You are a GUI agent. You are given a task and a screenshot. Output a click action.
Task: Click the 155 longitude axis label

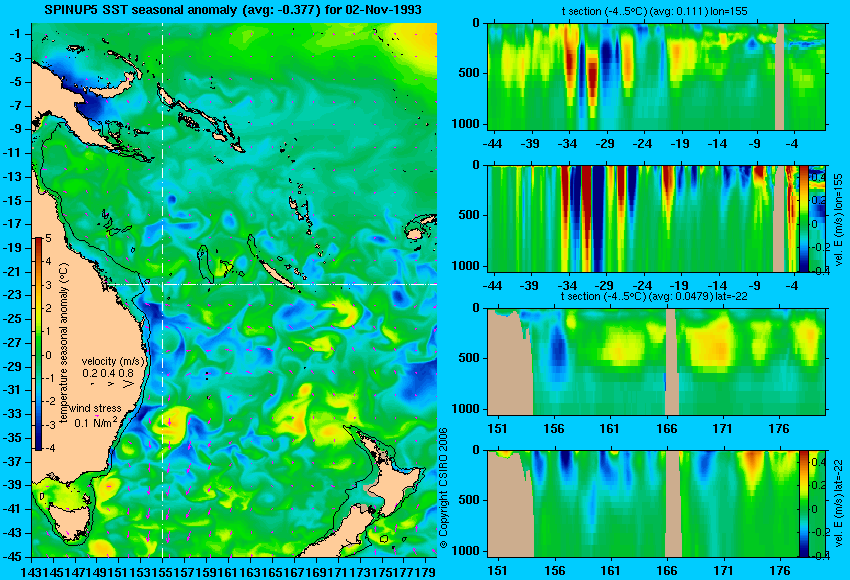[163, 572]
